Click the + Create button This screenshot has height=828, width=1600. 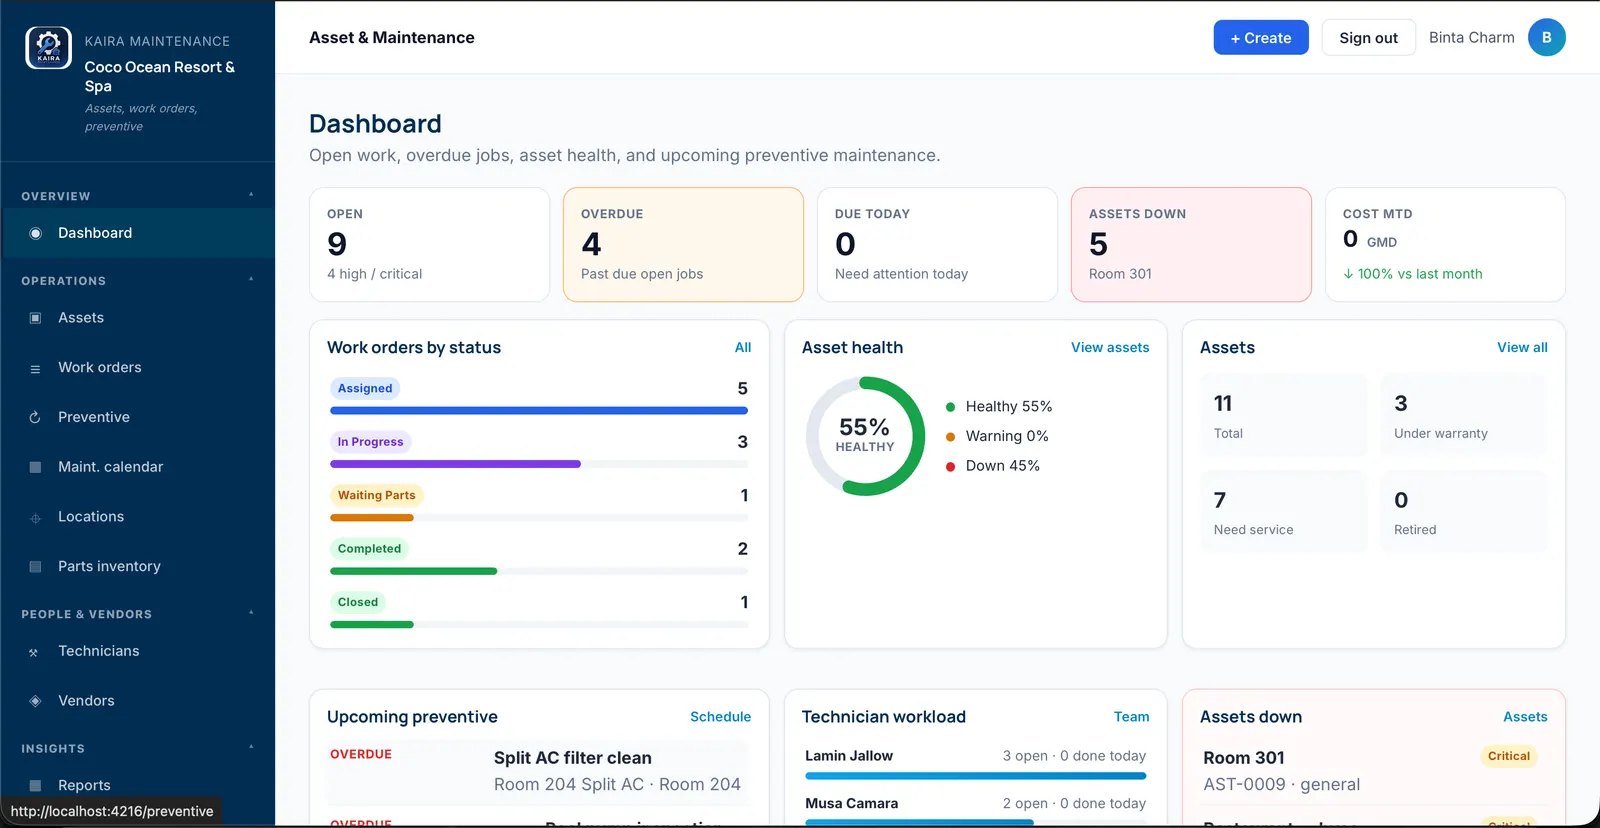pyautogui.click(x=1260, y=38)
